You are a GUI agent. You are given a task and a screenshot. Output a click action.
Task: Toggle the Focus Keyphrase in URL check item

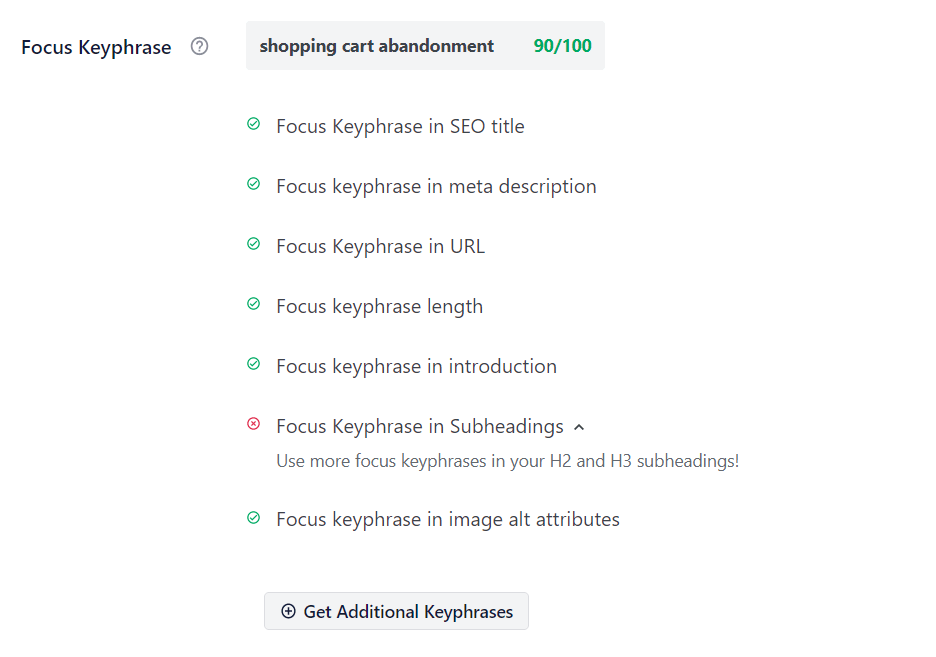point(380,246)
